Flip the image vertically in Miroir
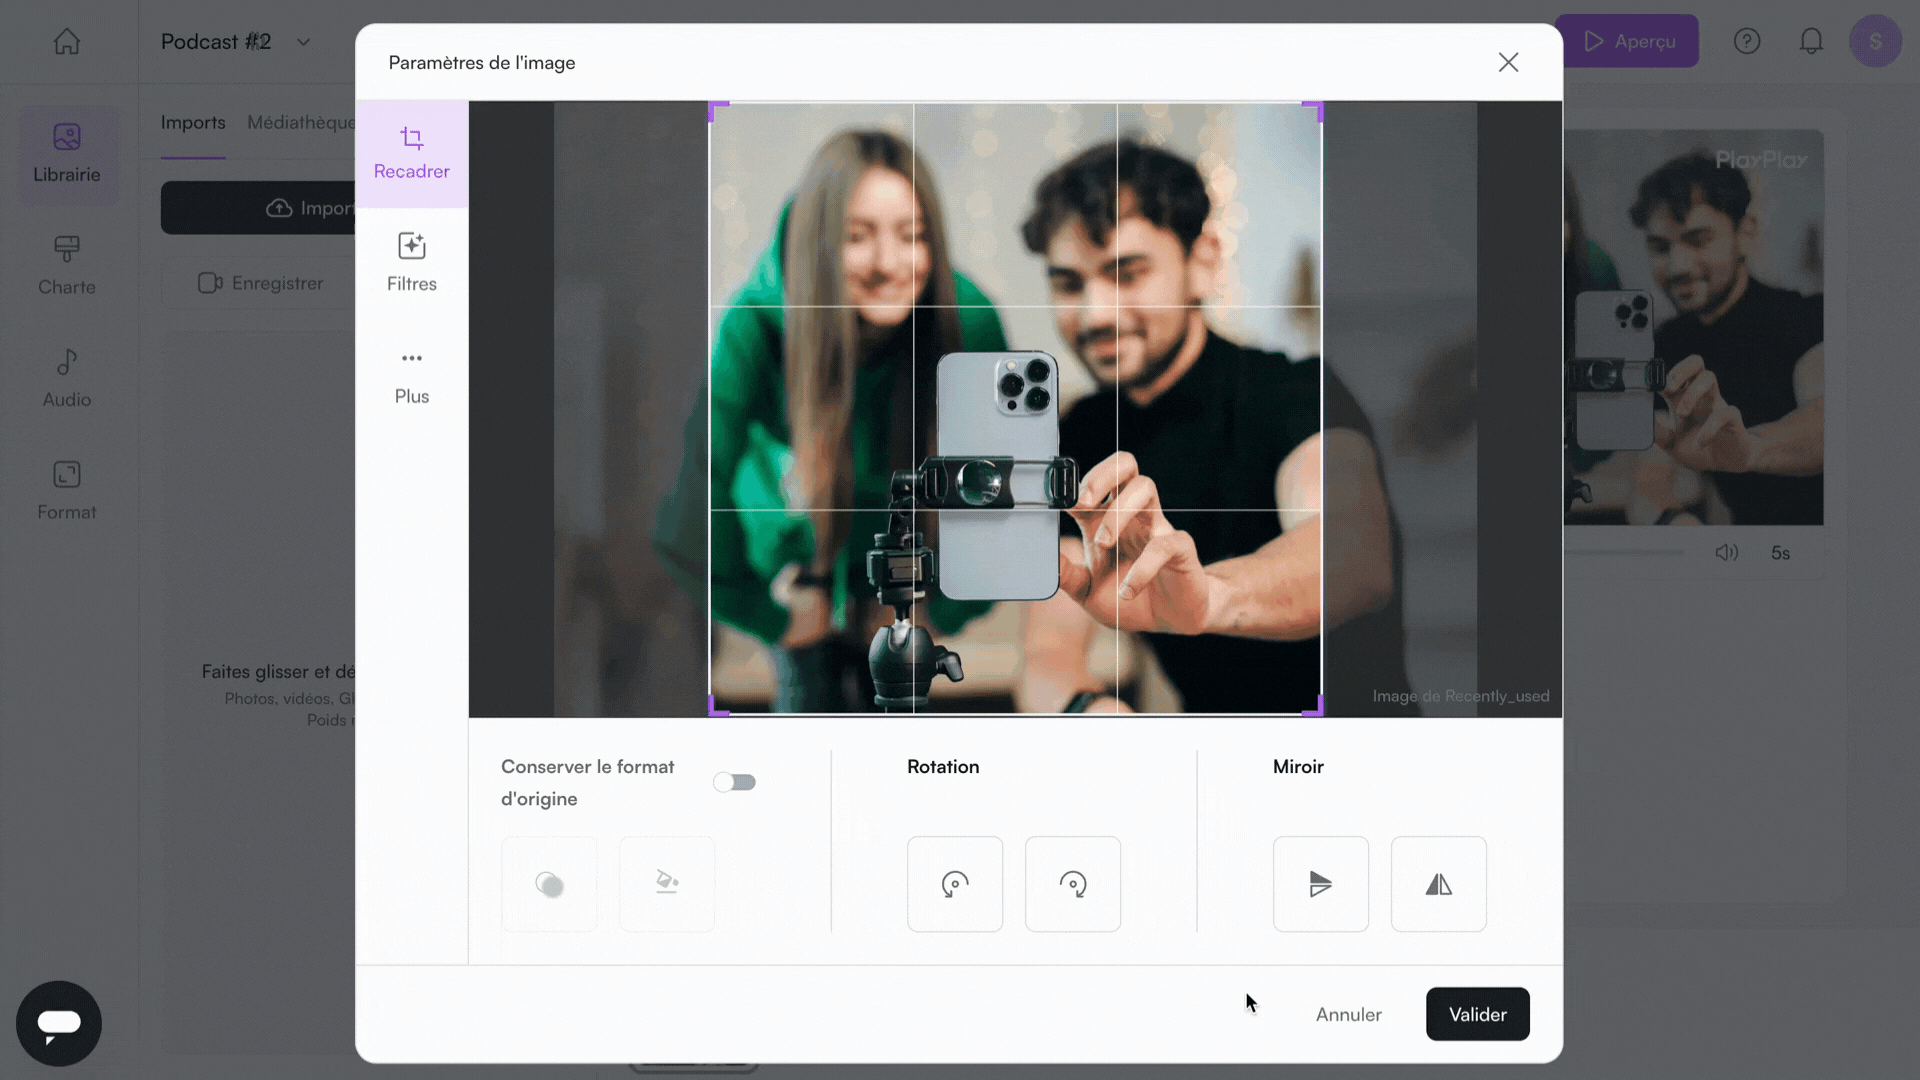 (x=1320, y=884)
